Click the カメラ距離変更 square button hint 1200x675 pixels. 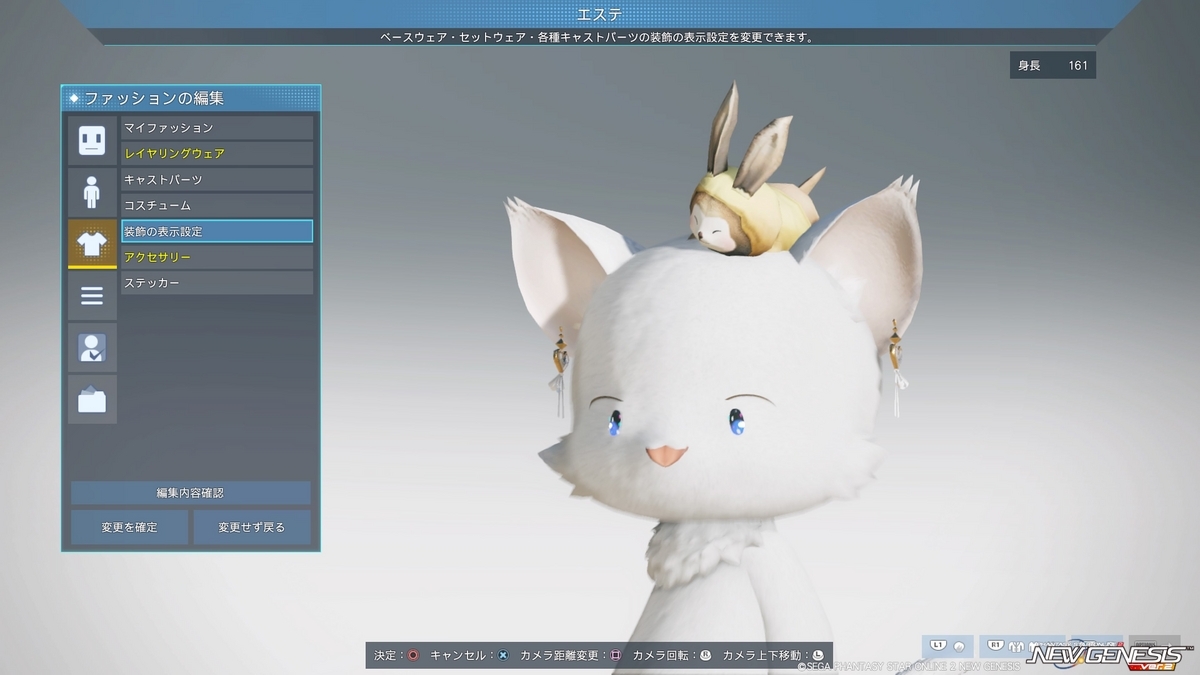pyautogui.click(x=616, y=656)
